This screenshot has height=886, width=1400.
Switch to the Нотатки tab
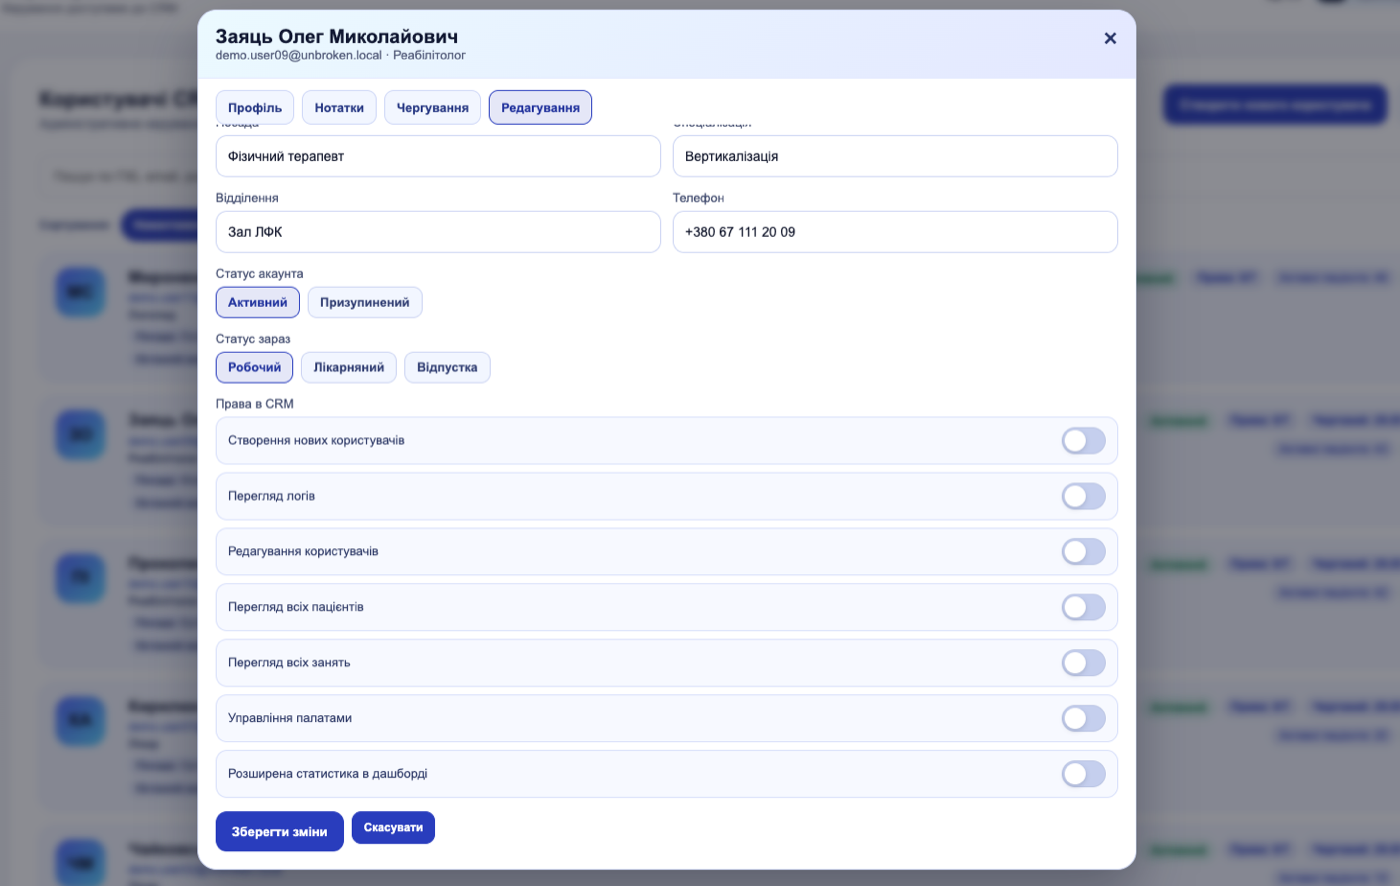pyautogui.click(x=339, y=108)
